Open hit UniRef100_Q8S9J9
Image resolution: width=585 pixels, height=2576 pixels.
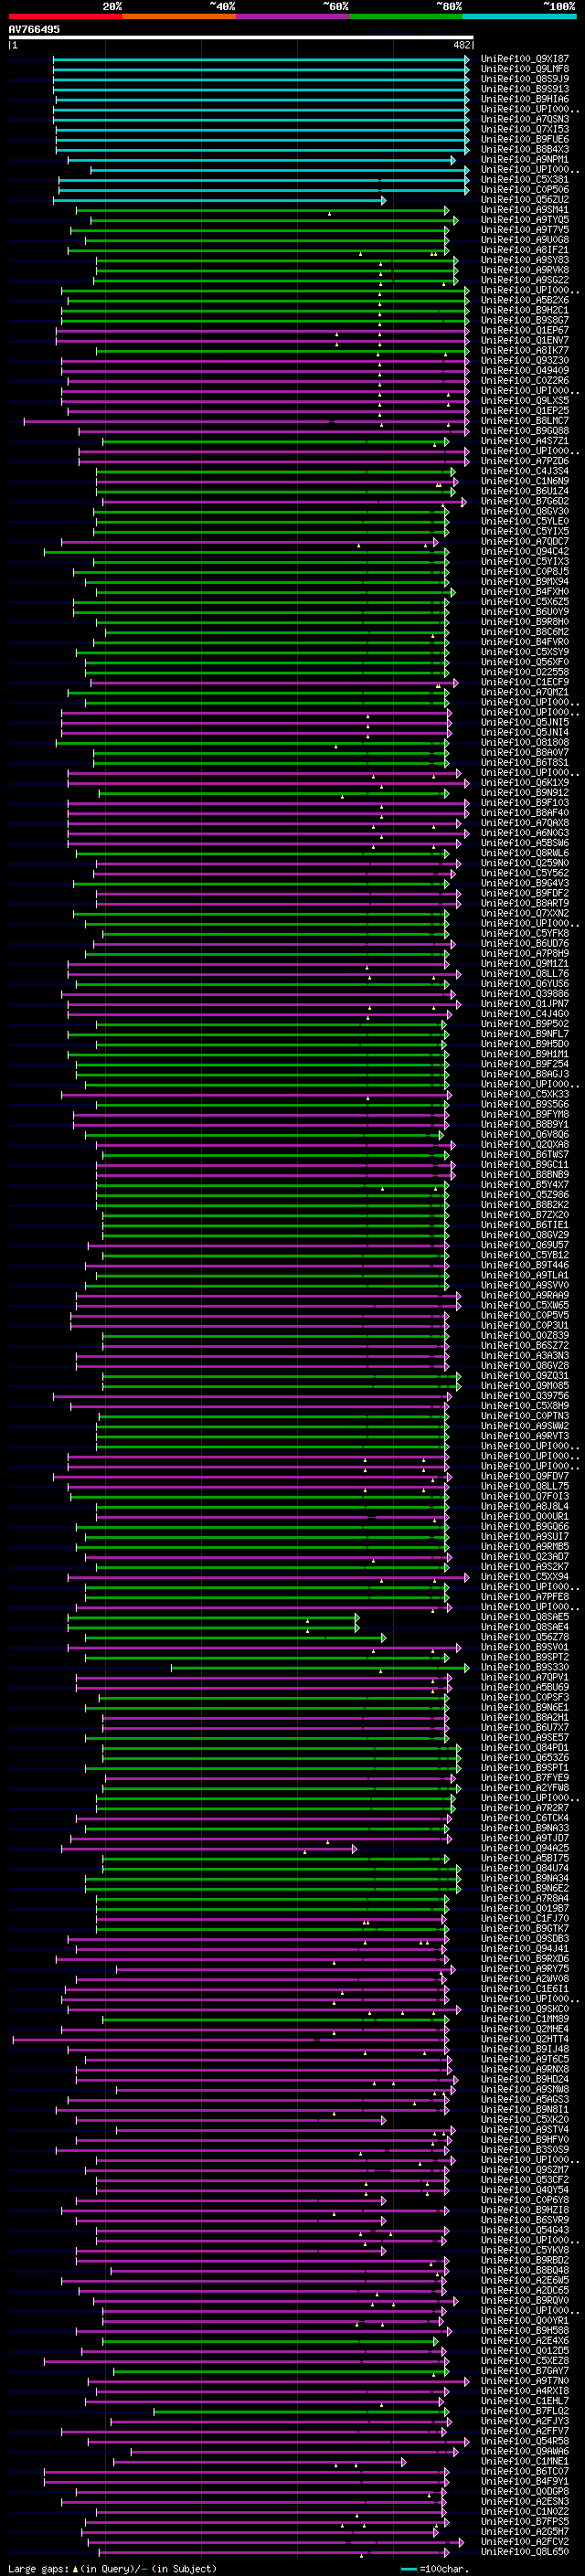525,79
